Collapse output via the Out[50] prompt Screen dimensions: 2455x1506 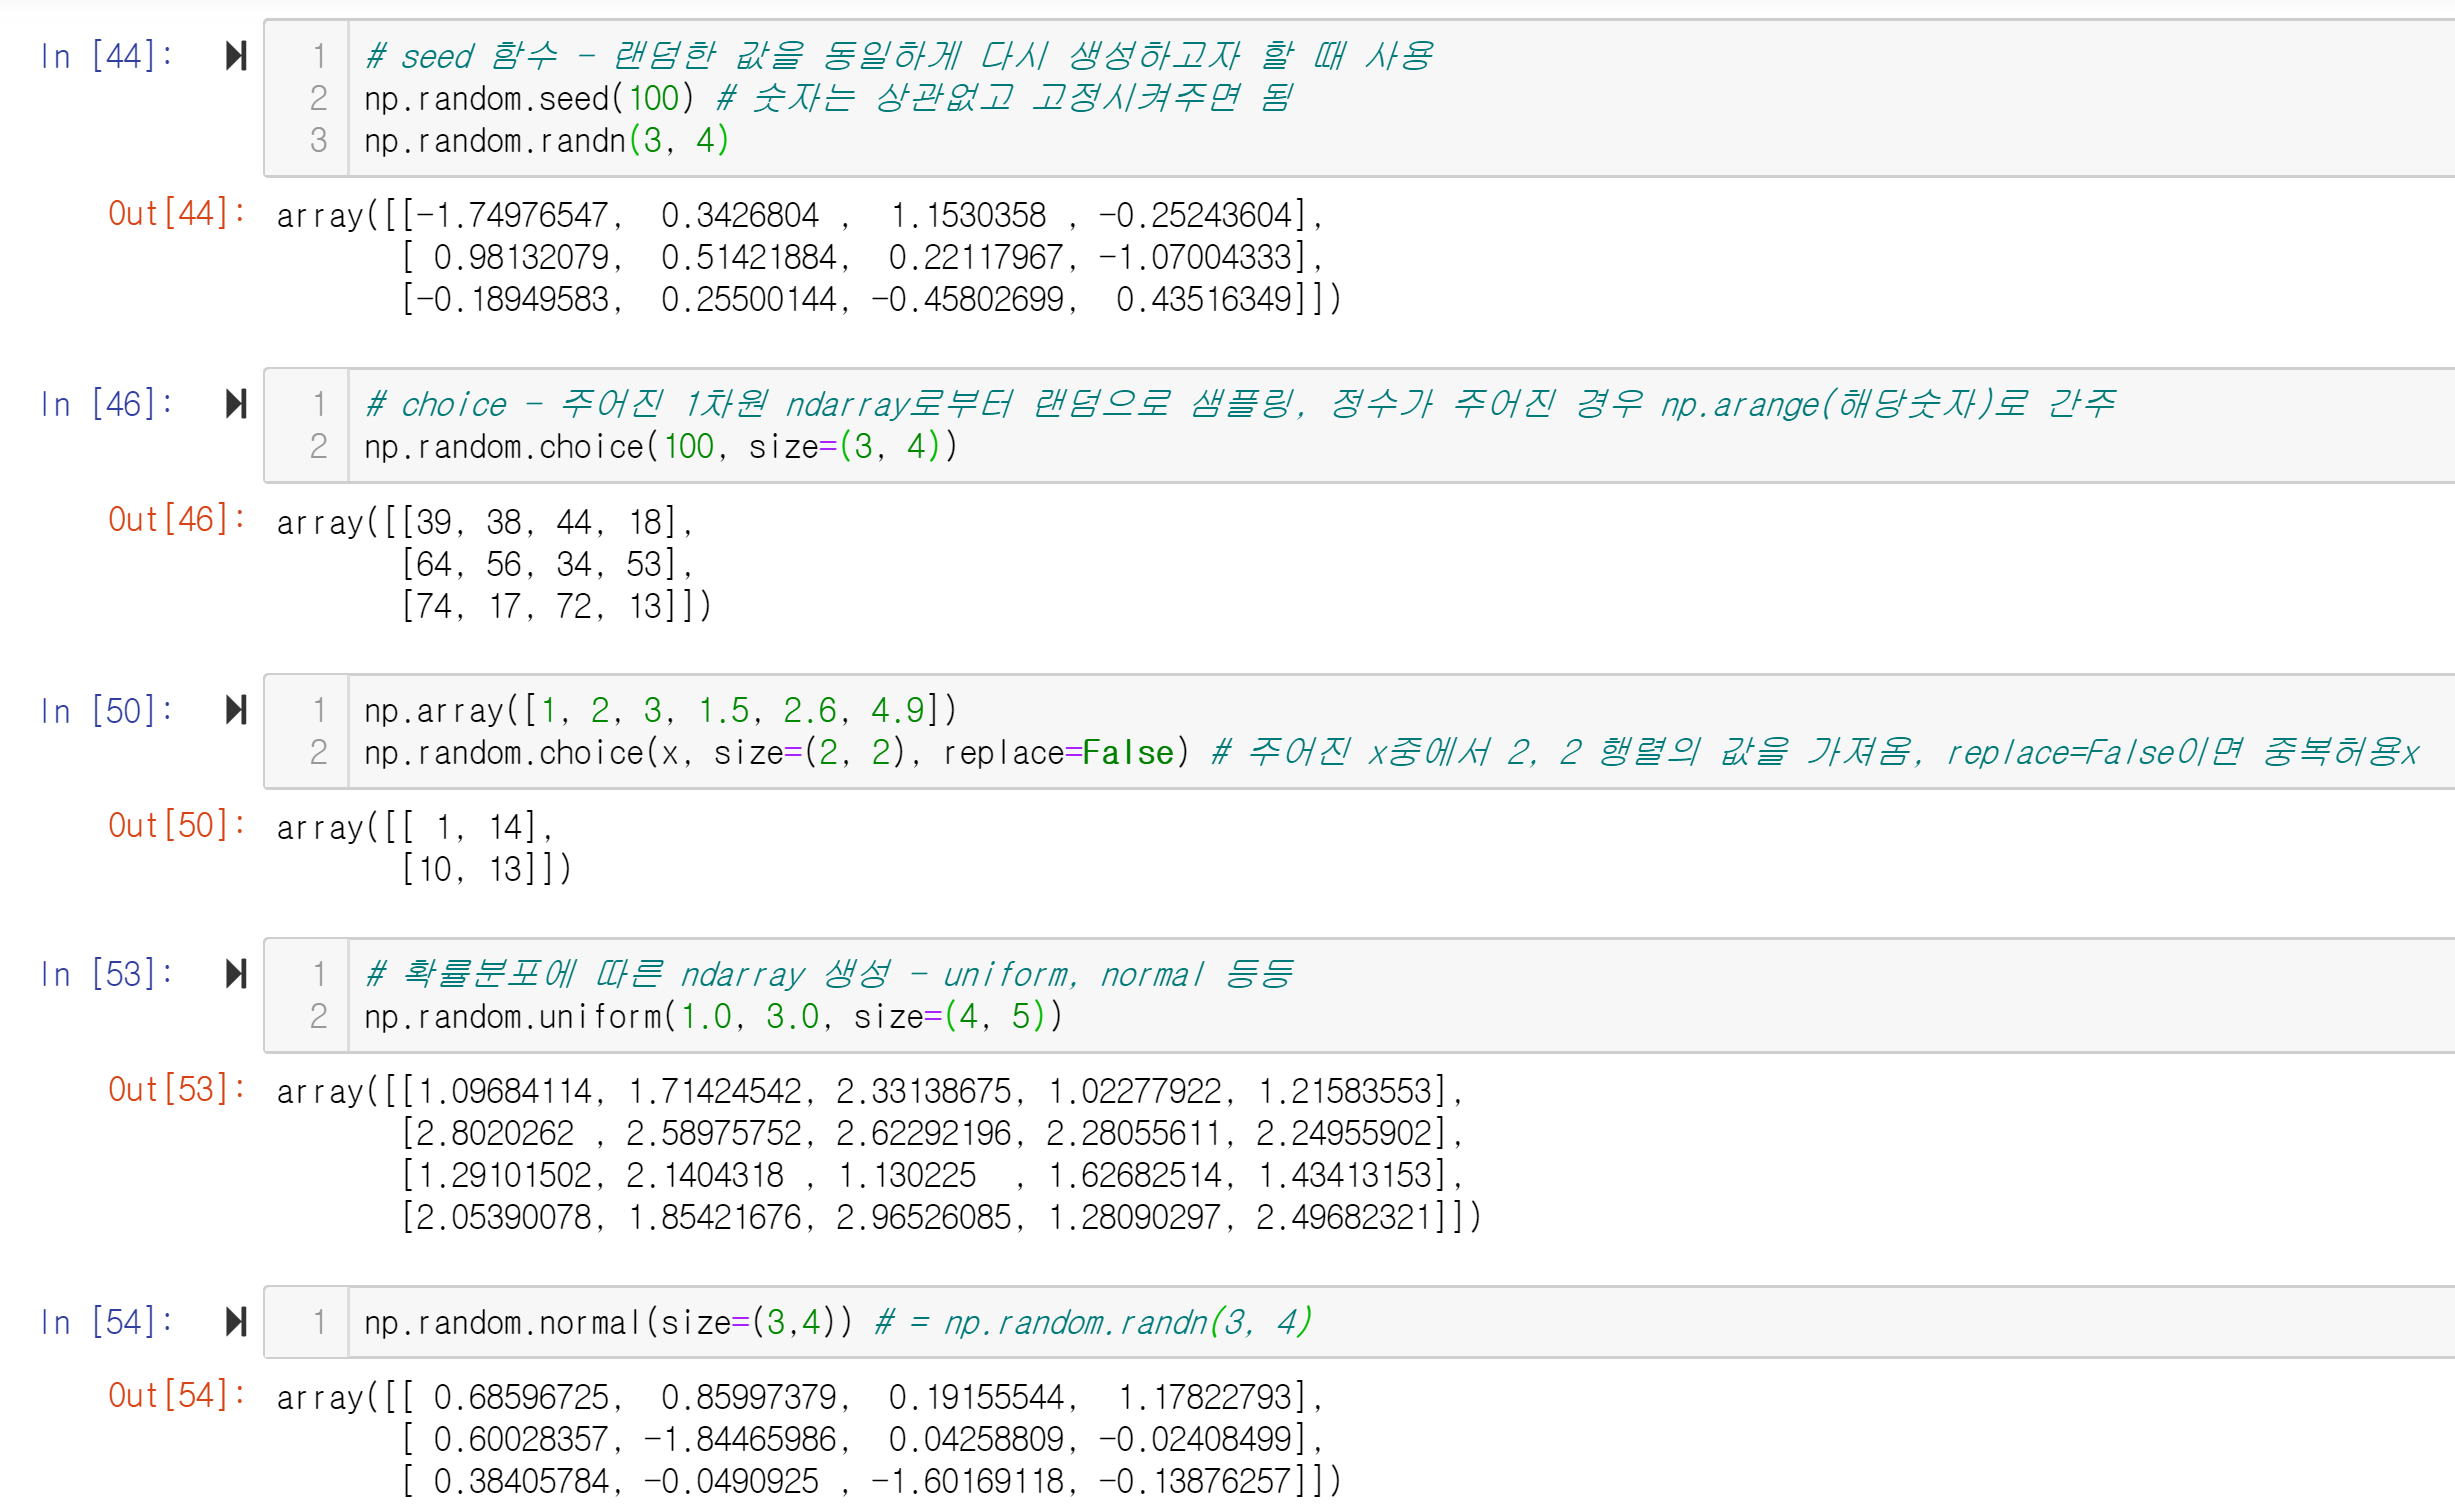point(176,825)
